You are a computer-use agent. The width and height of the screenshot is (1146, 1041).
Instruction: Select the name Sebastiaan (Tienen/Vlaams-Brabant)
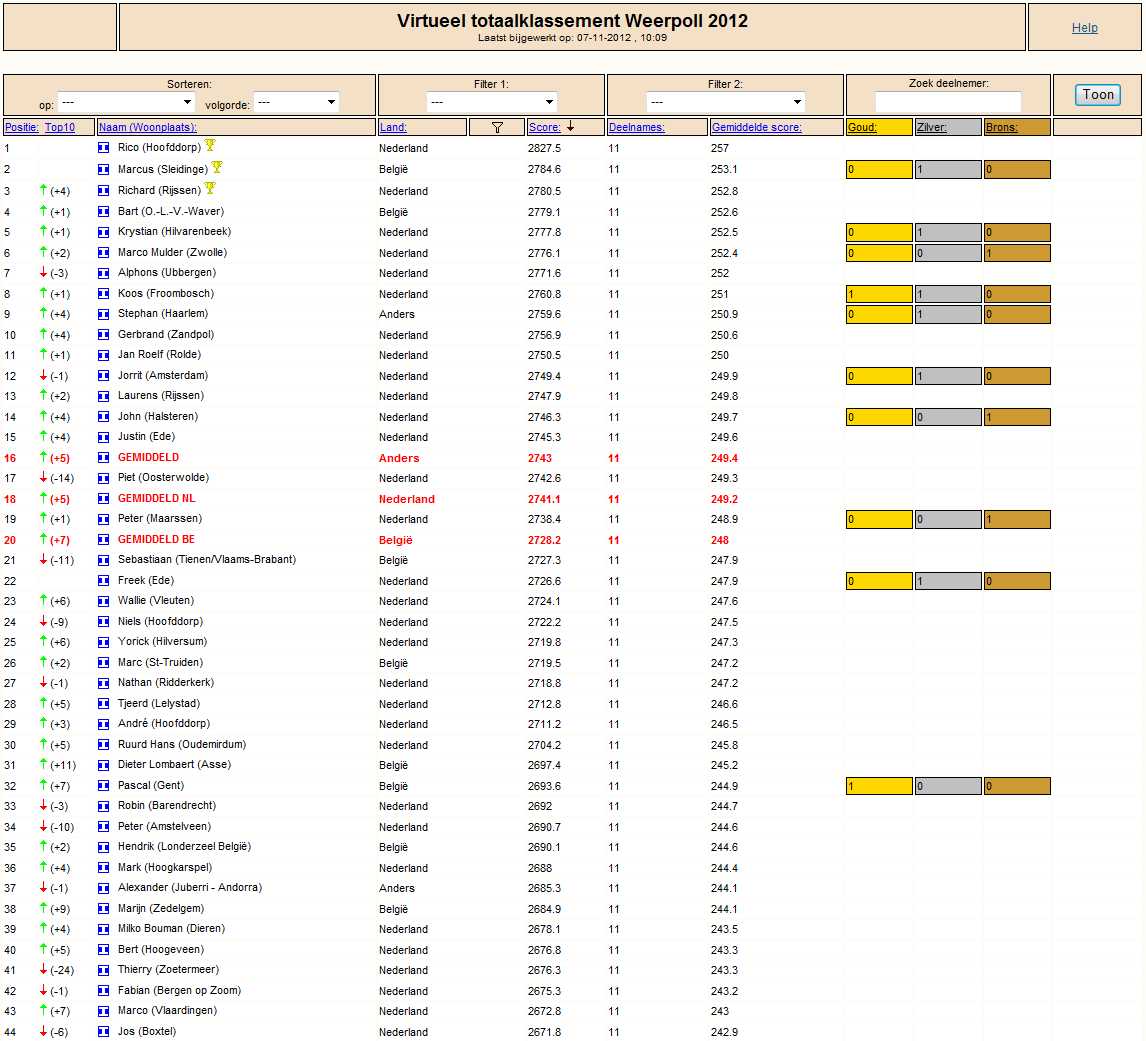(207, 559)
